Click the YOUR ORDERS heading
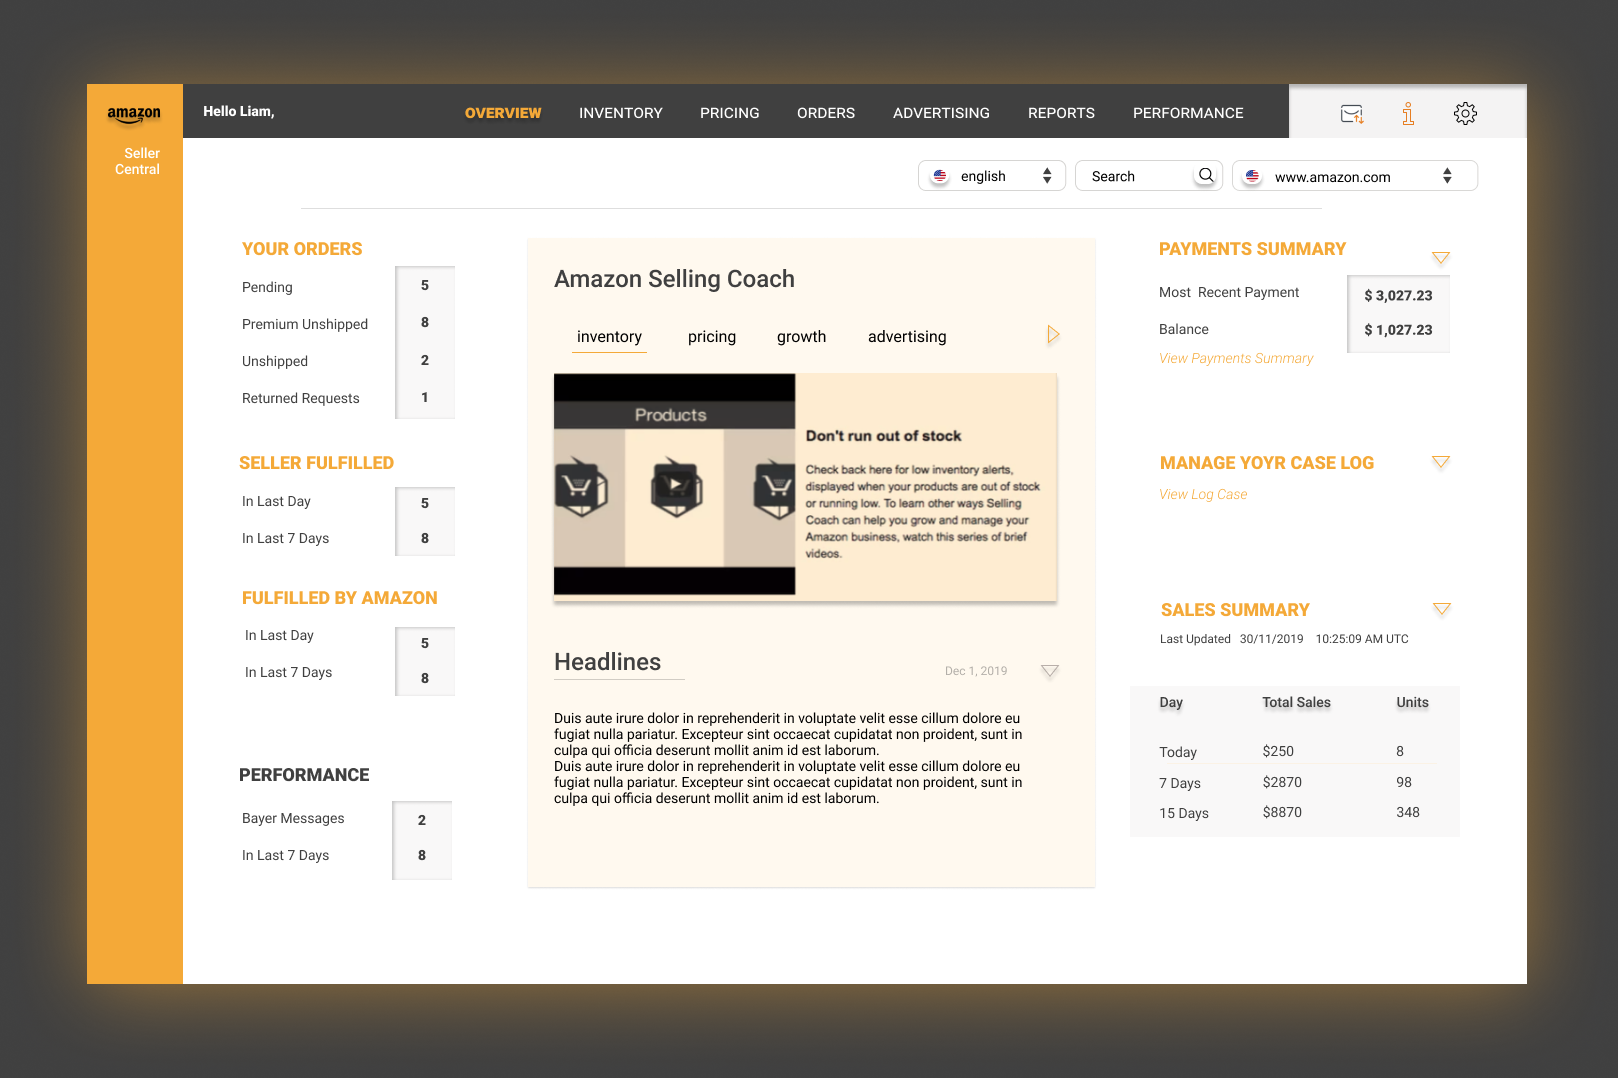 302,249
